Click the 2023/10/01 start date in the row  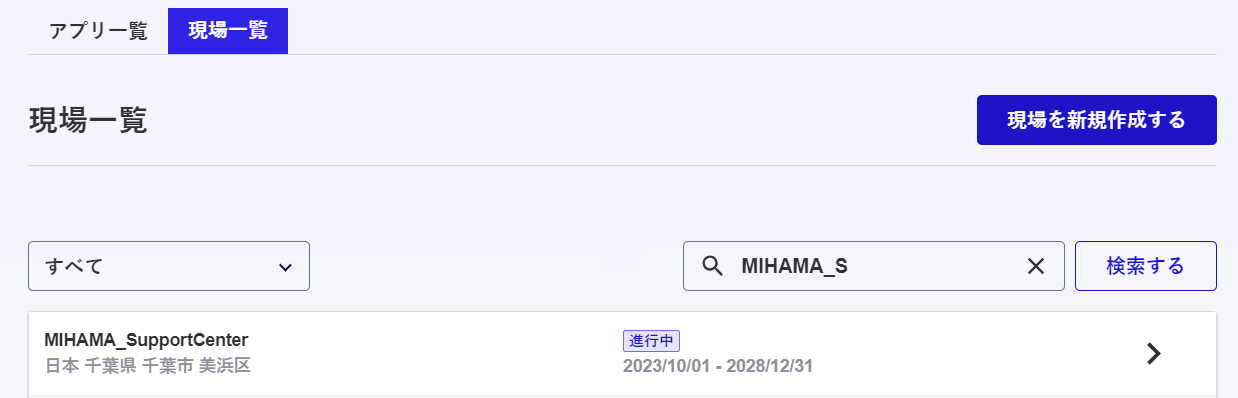665,366
